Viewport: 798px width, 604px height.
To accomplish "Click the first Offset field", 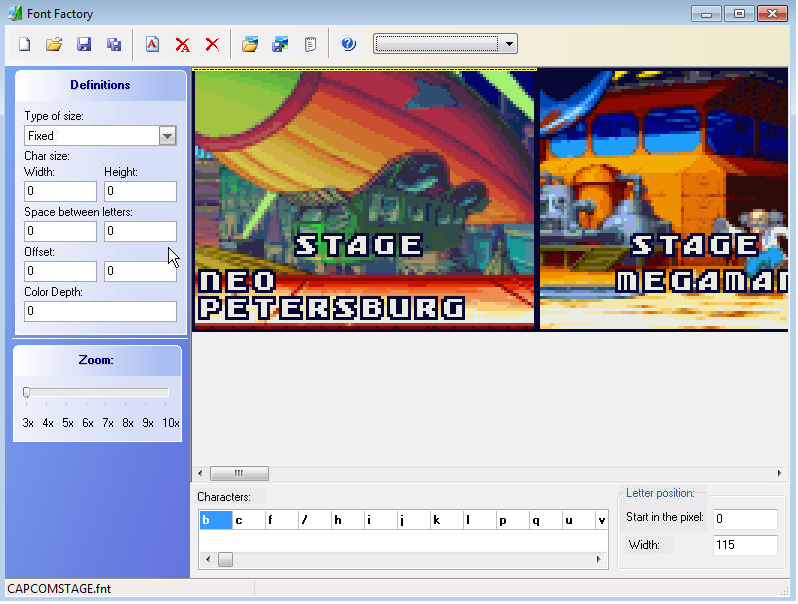I will point(60,271).
